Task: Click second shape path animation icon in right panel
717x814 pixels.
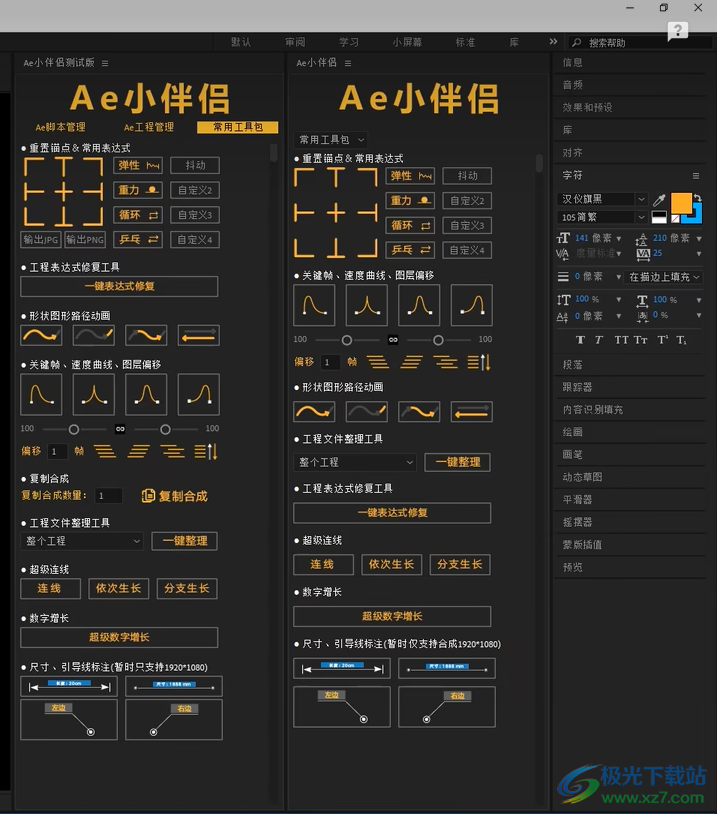Action: click(367, 412)
